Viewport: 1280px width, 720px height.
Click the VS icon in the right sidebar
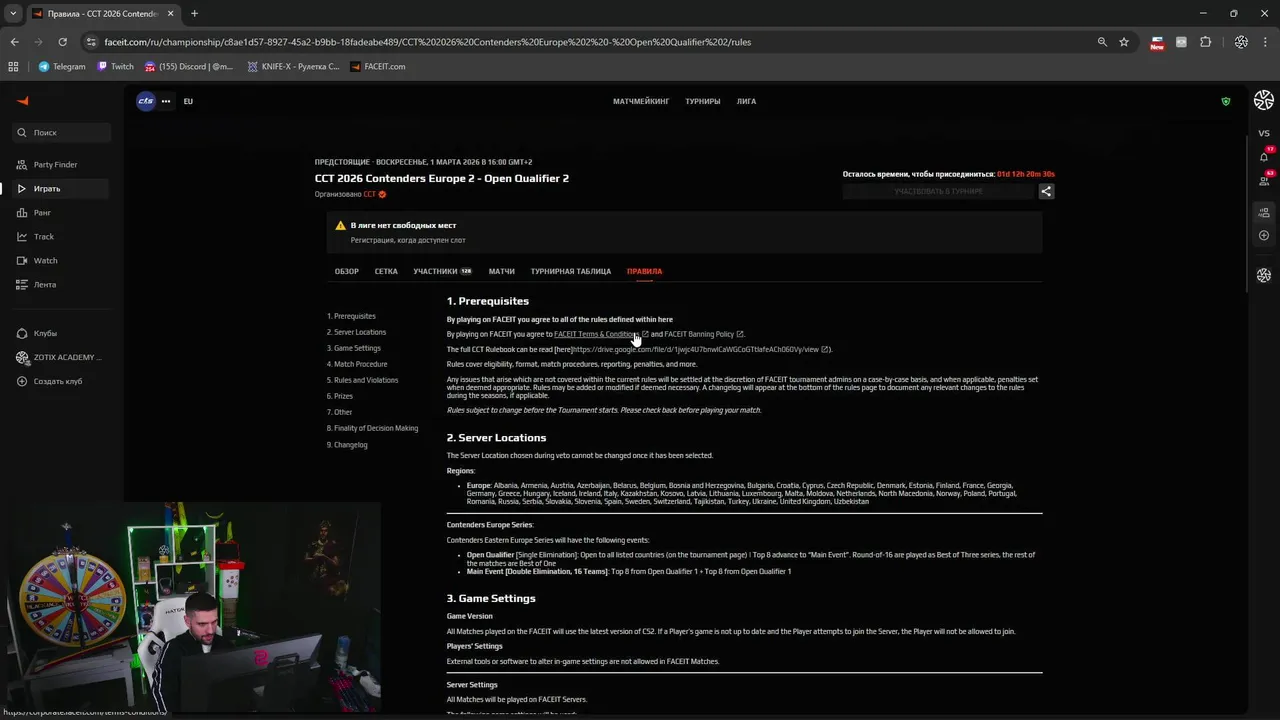[x=1264, y=133]
